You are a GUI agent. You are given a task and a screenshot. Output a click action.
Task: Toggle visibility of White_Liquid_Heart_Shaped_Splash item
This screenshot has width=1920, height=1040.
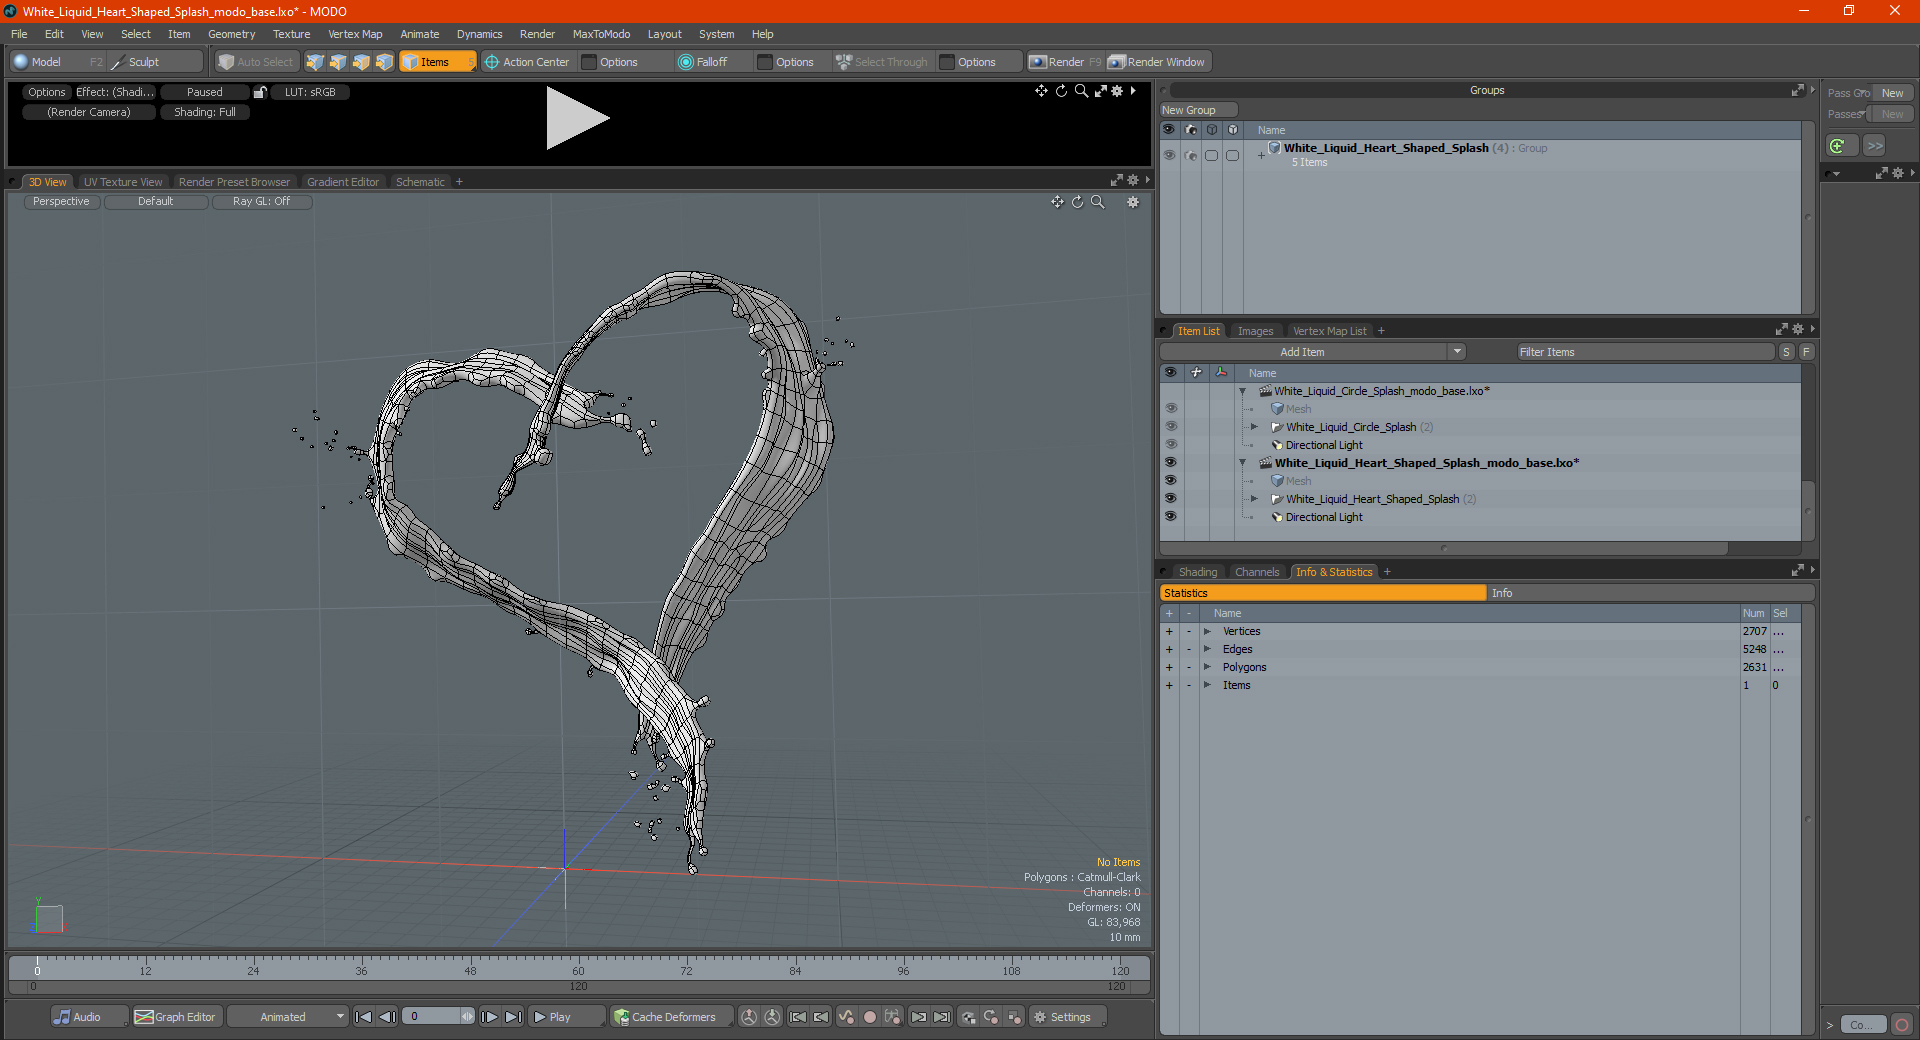(1170, 499)
